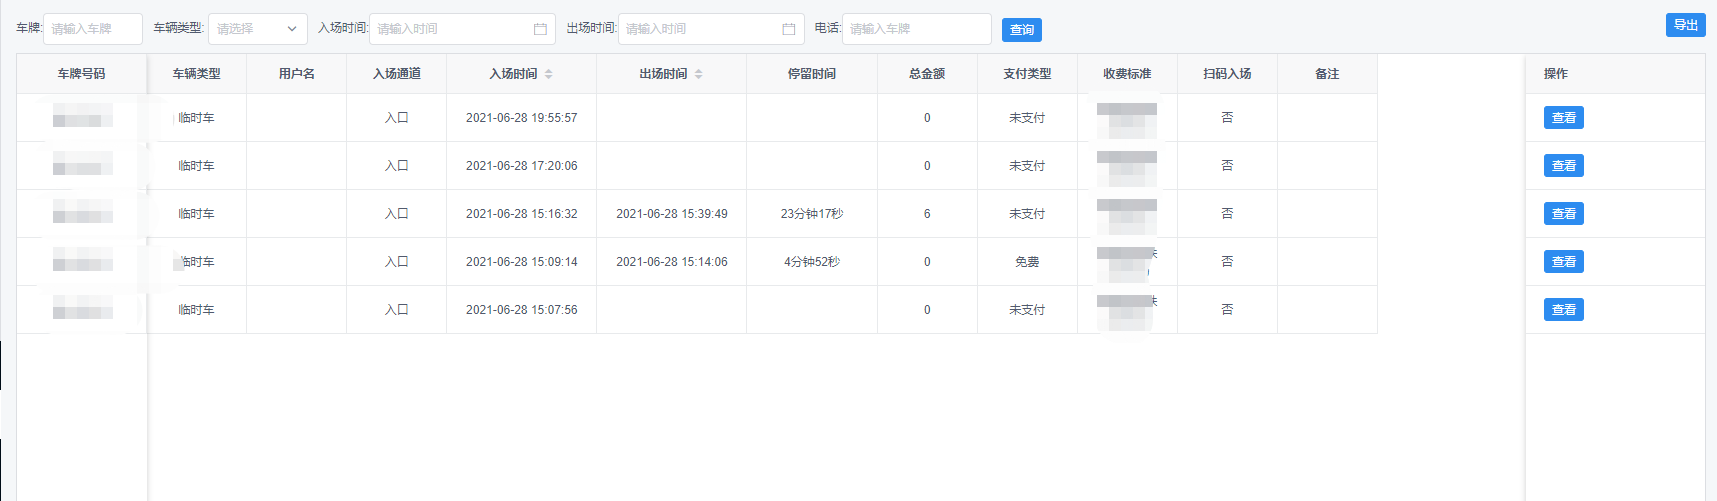Open the 车辆类型 dropdown selector

click(258, 29)
